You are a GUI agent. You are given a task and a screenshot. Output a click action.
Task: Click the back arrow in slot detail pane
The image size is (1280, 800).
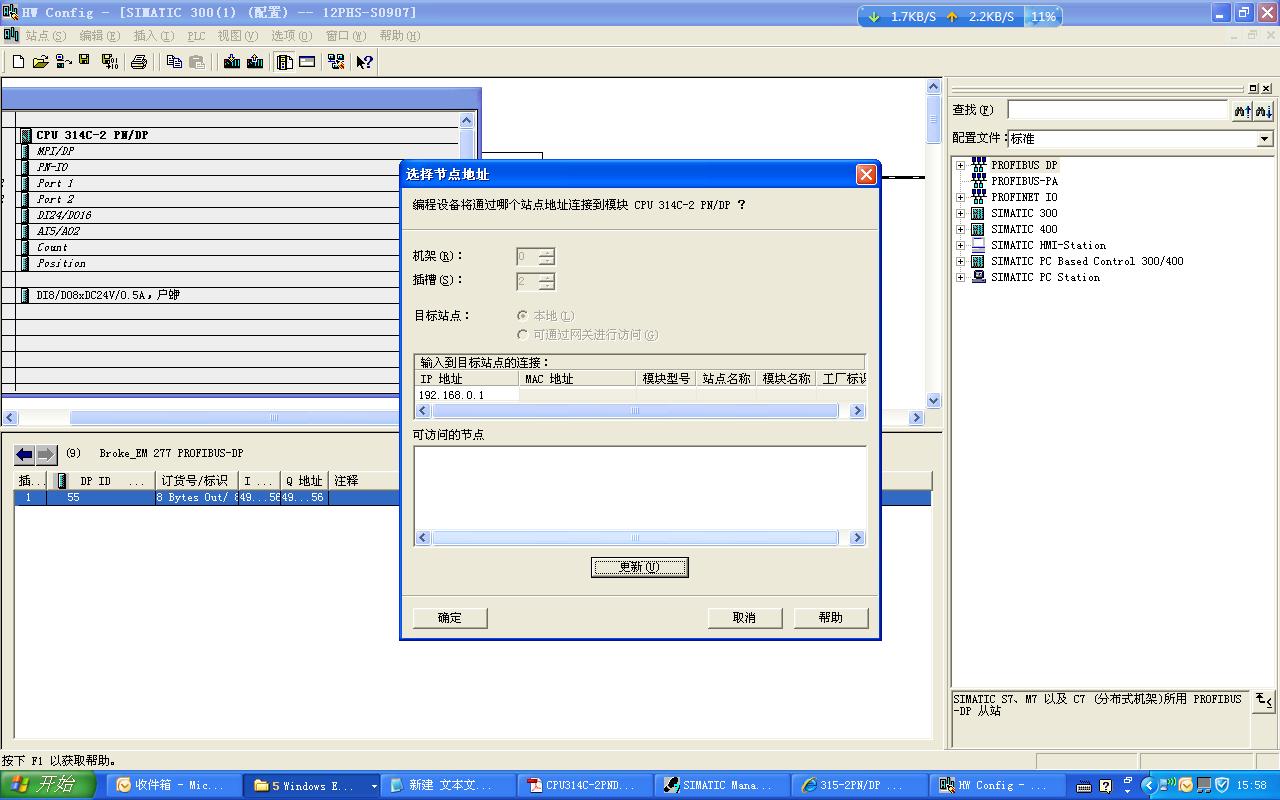click(x=25, y=455)
